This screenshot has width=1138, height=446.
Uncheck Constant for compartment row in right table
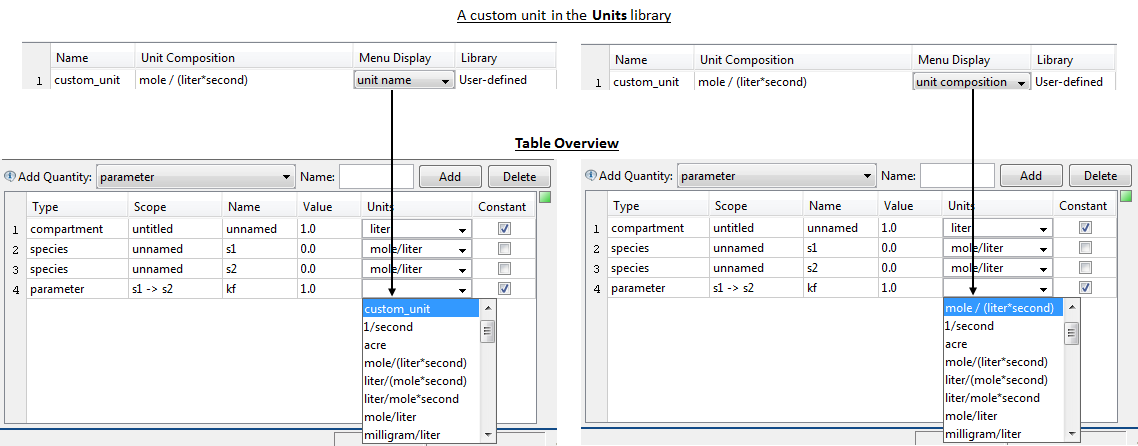(x=1085, y=227)
